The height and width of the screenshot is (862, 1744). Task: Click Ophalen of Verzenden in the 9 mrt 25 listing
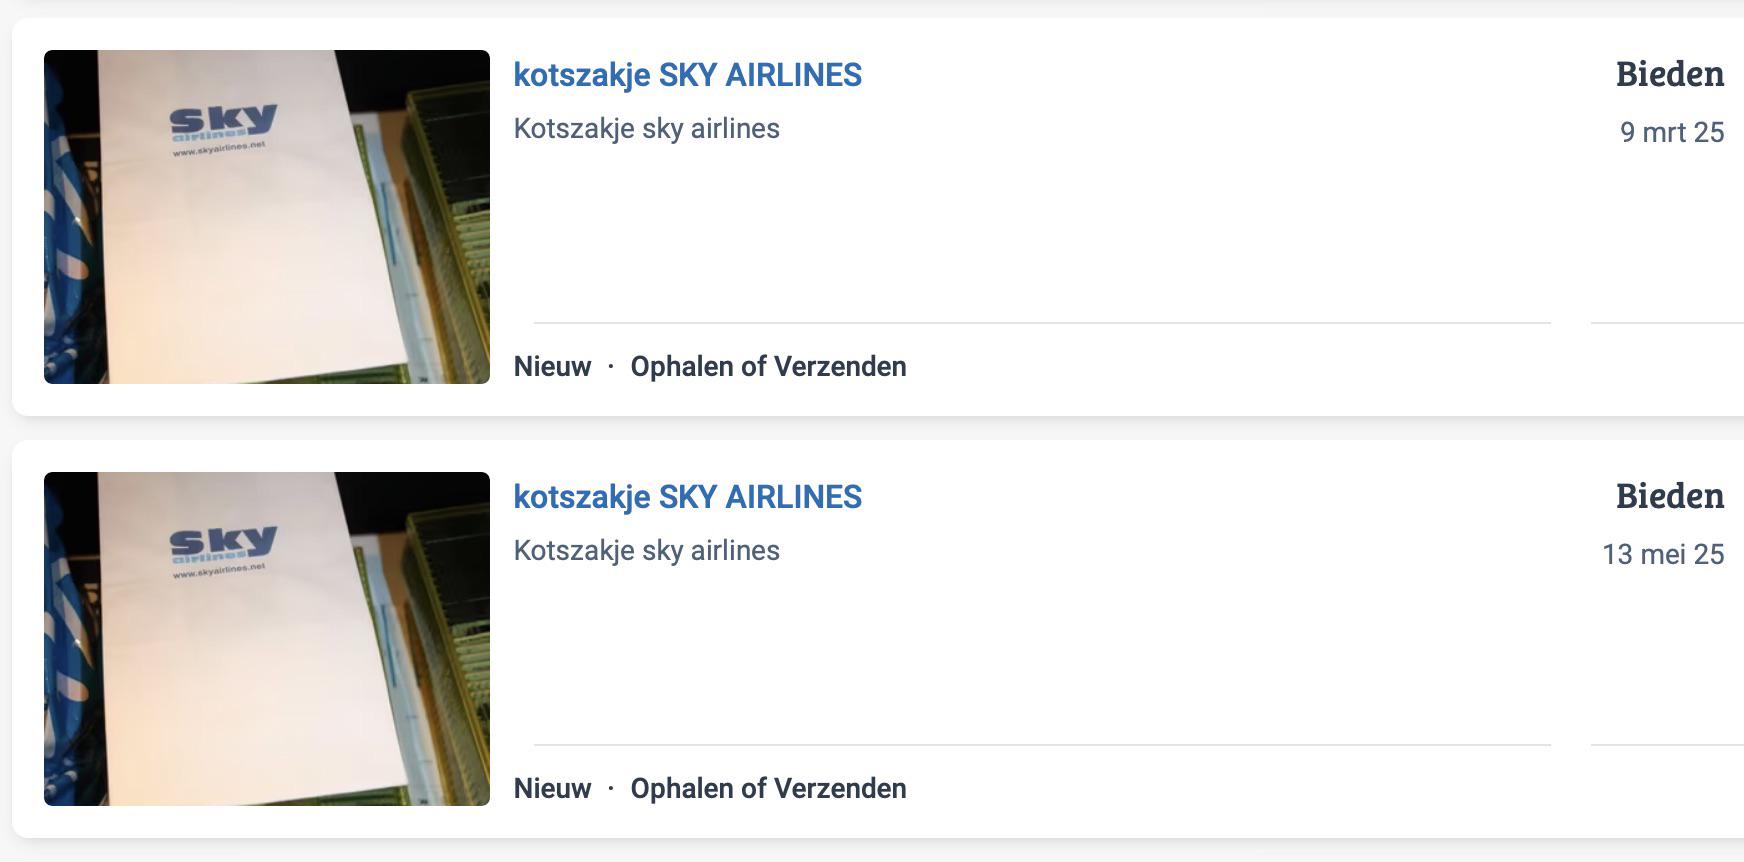(768, 367)
